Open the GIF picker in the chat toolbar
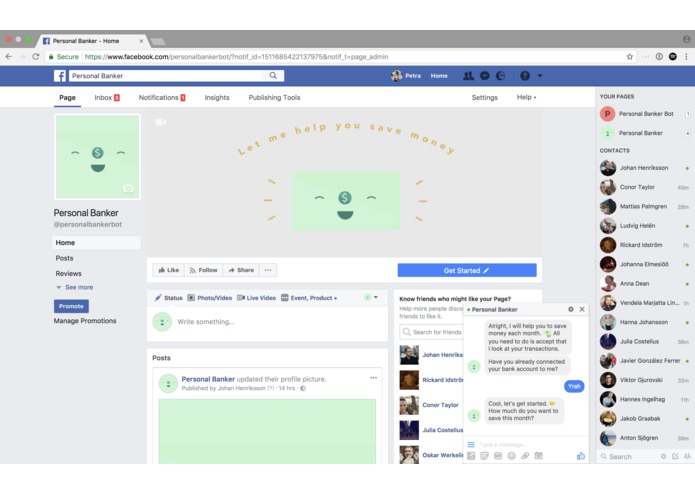 coord(498,456)
